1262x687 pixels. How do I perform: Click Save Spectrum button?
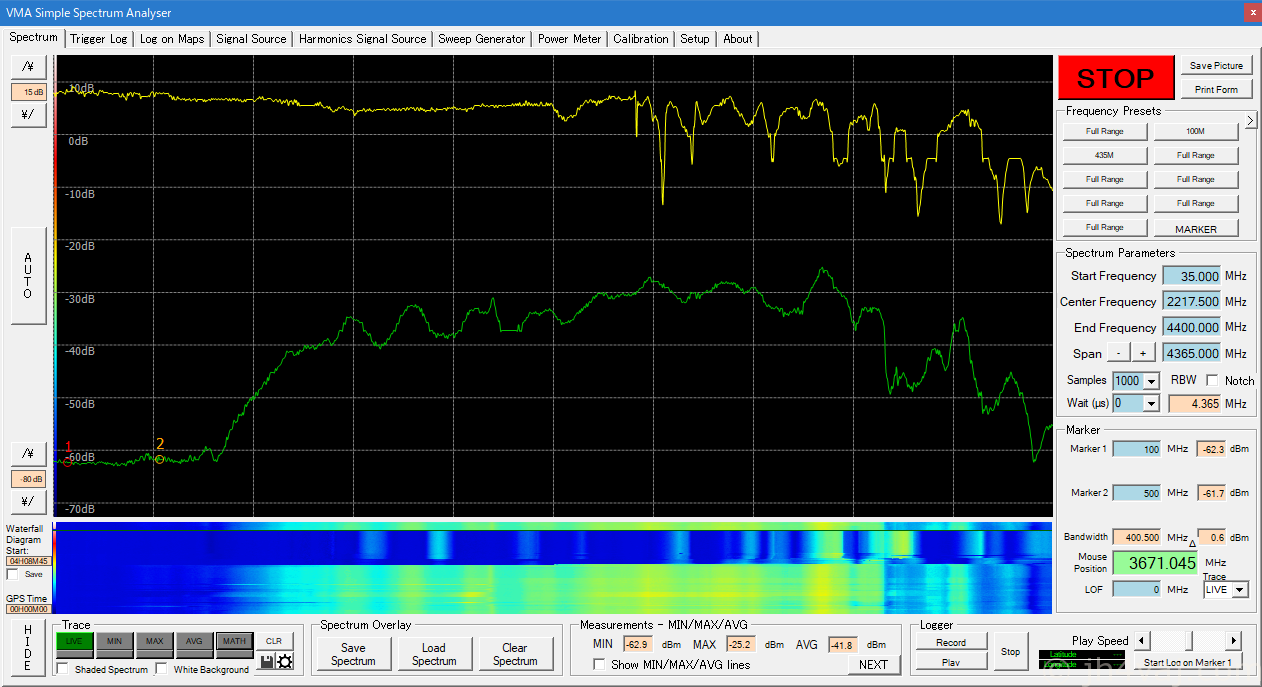click(x=353, y=654)
